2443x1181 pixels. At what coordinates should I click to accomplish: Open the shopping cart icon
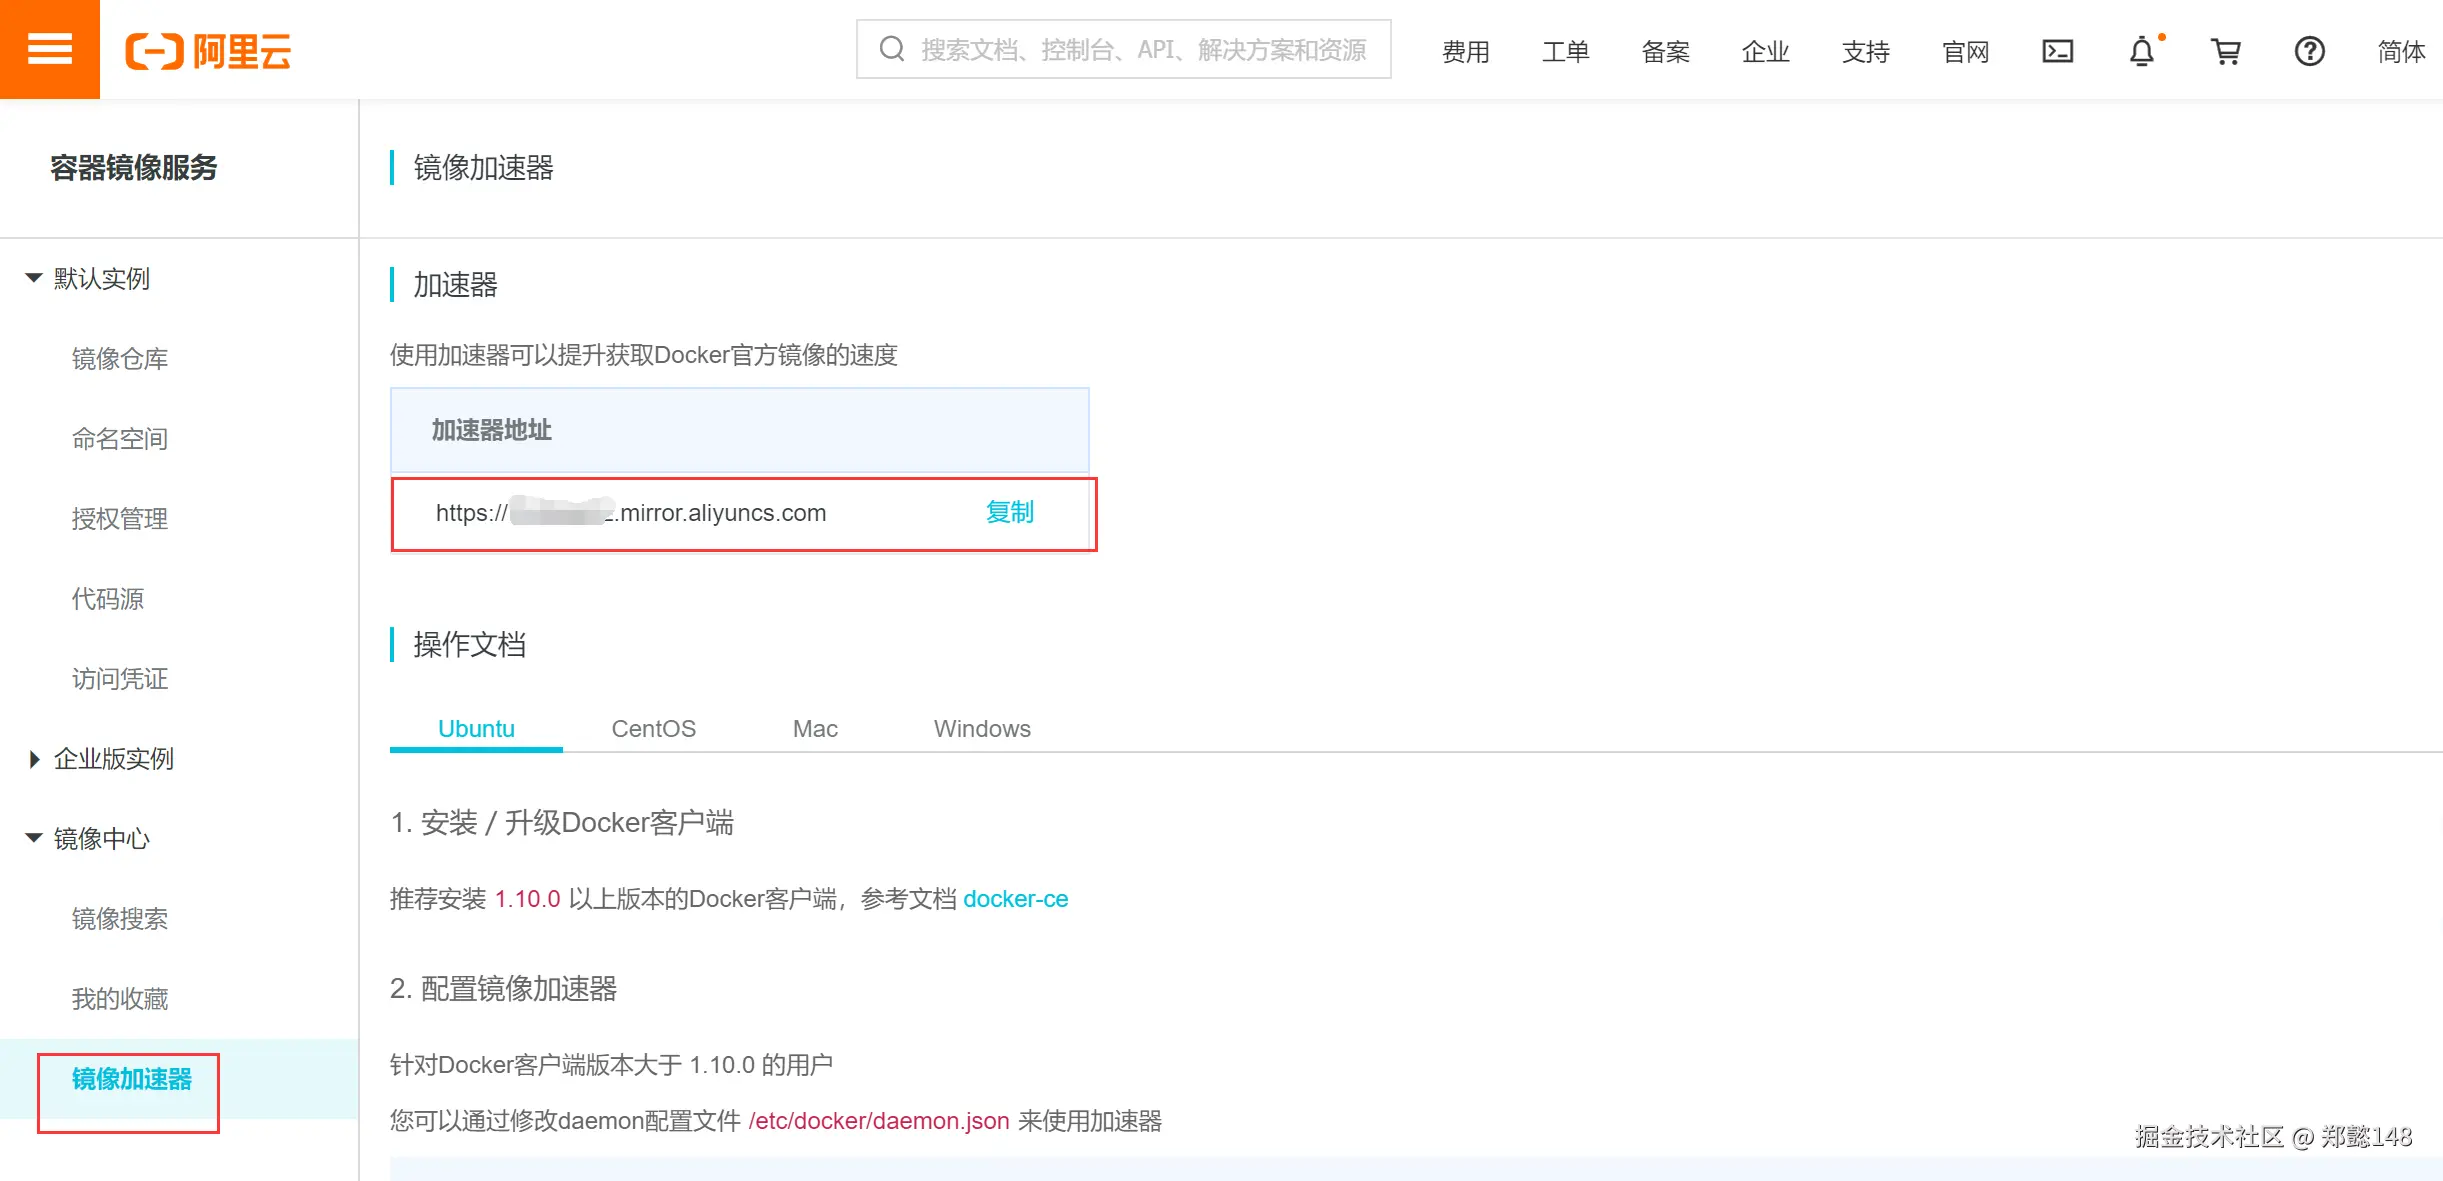[x=2225, y=51]
